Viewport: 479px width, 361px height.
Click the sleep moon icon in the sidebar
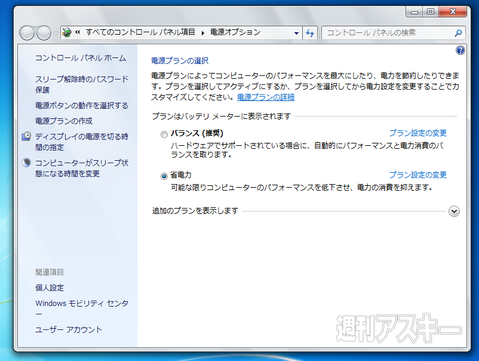pyautogui.click(x=26, y=163)
